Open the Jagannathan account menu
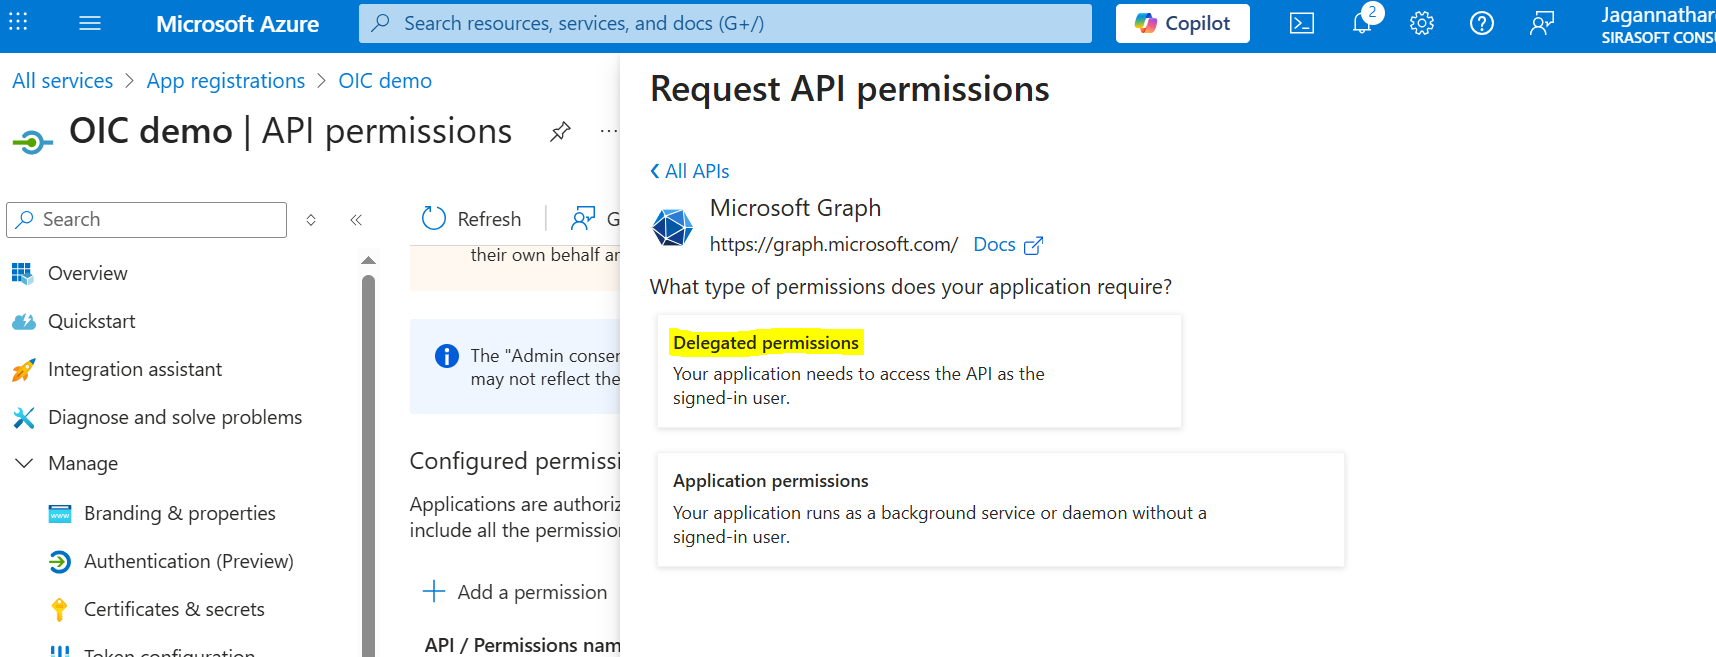 click(x=1658, y=25)
